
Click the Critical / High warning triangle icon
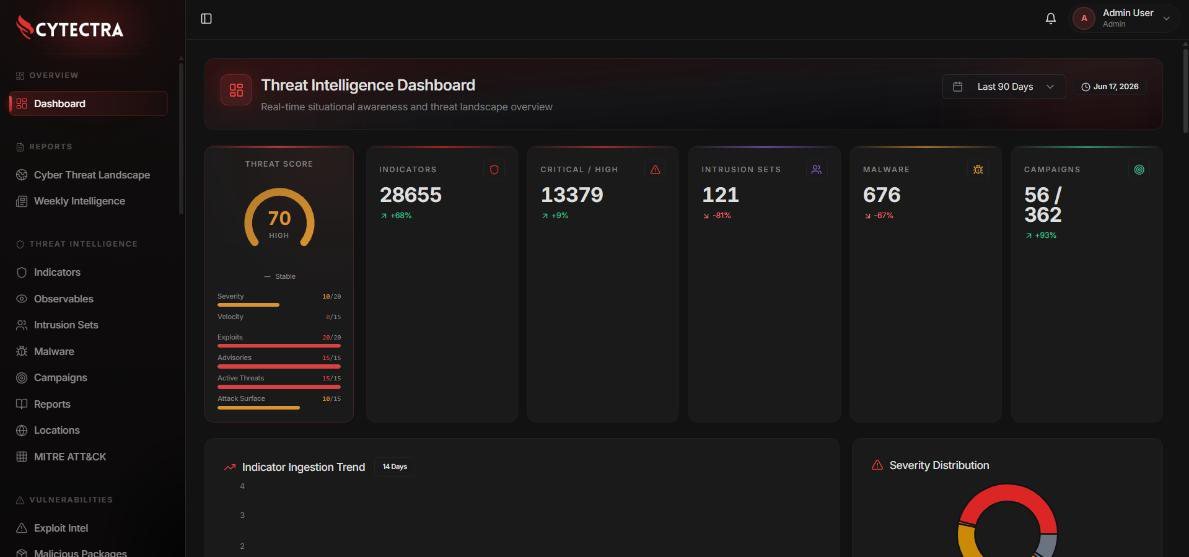point(655,170)
